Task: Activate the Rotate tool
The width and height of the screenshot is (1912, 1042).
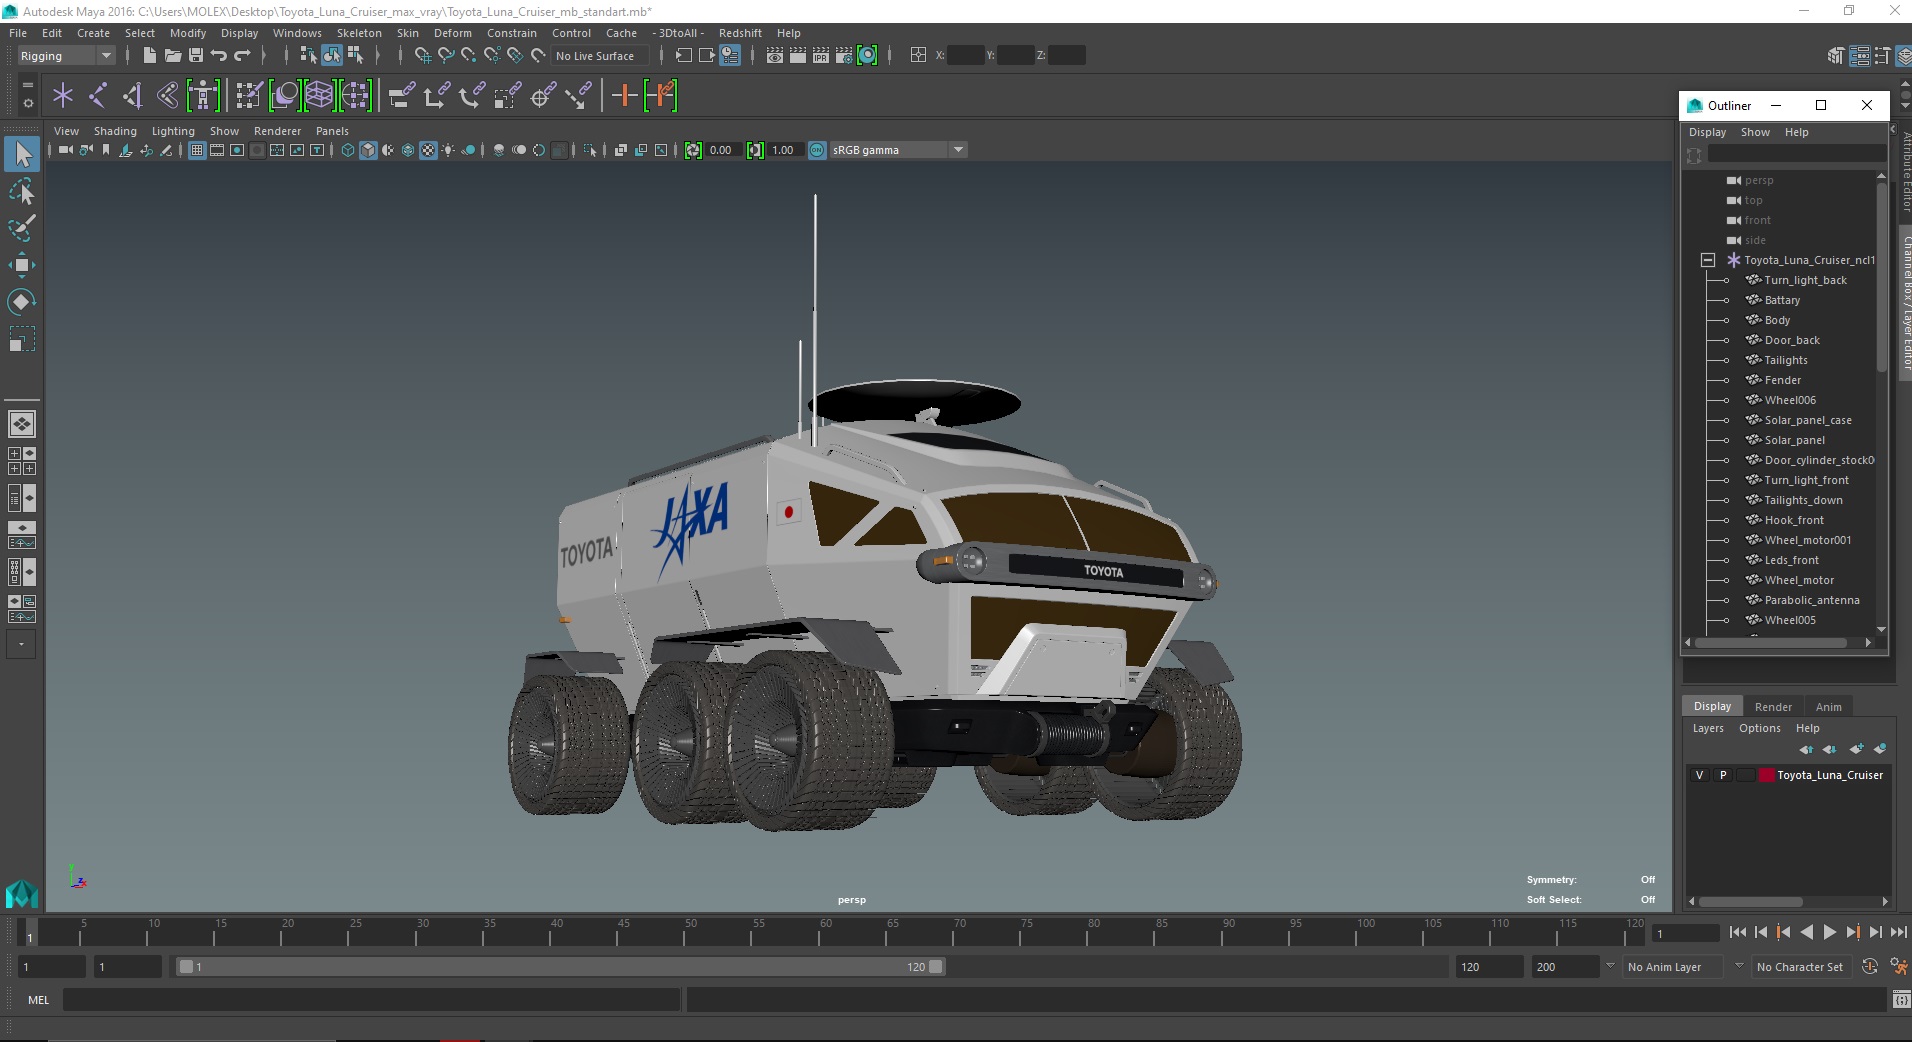Action: point(22,302)
